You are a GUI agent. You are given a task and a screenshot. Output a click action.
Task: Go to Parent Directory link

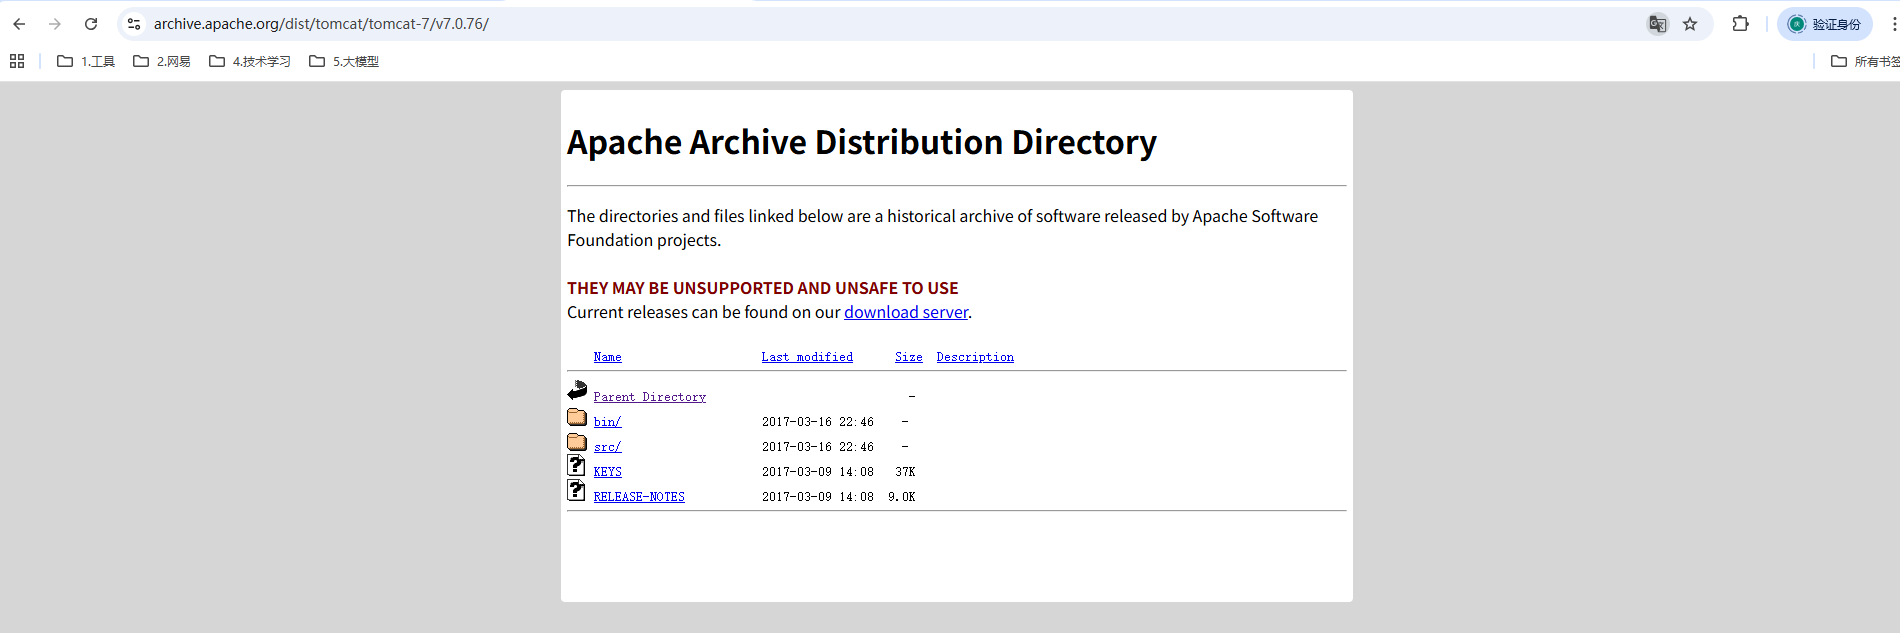[649, 397]
